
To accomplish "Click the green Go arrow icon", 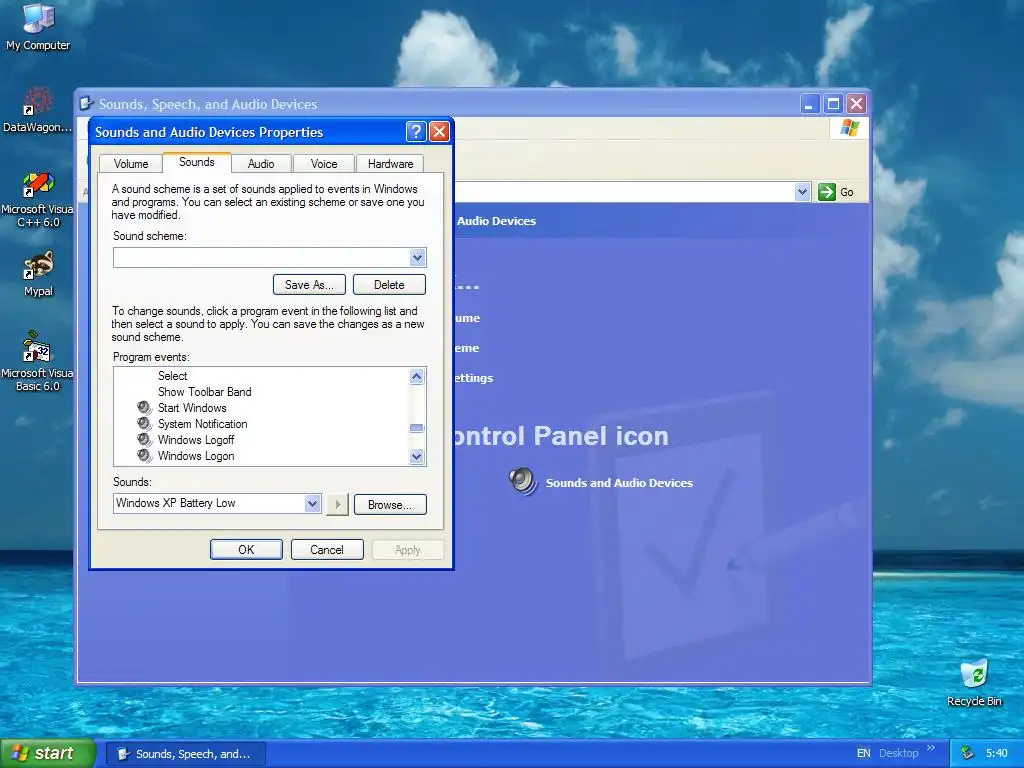I will coord(827,192).
